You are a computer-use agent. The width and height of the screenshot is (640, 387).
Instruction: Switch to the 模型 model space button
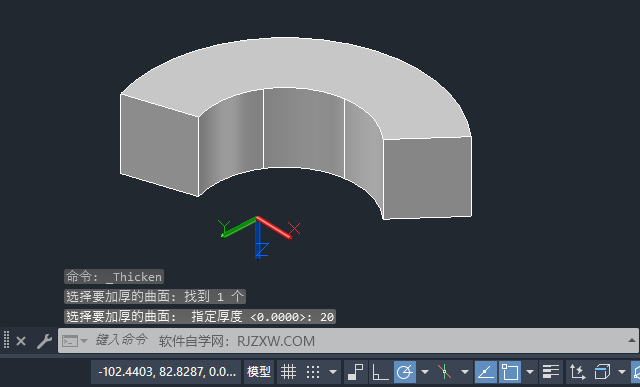[x=259, y=372]
